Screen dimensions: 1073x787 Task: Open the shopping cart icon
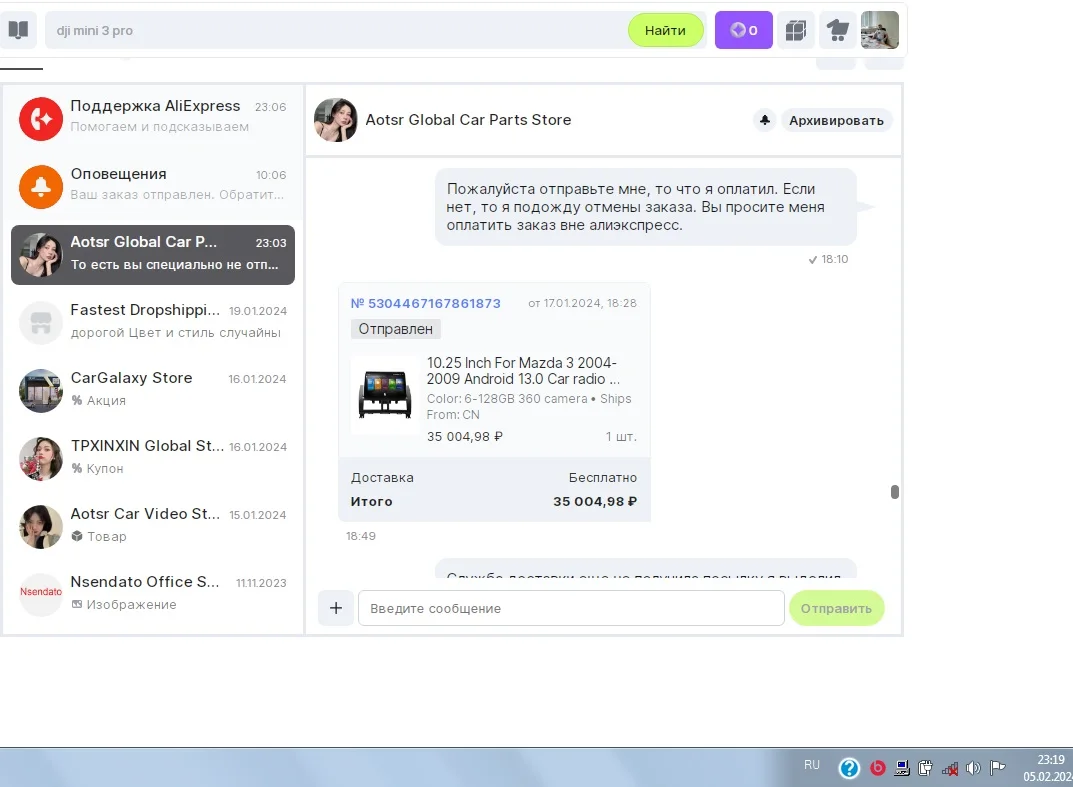click(838, 30)
